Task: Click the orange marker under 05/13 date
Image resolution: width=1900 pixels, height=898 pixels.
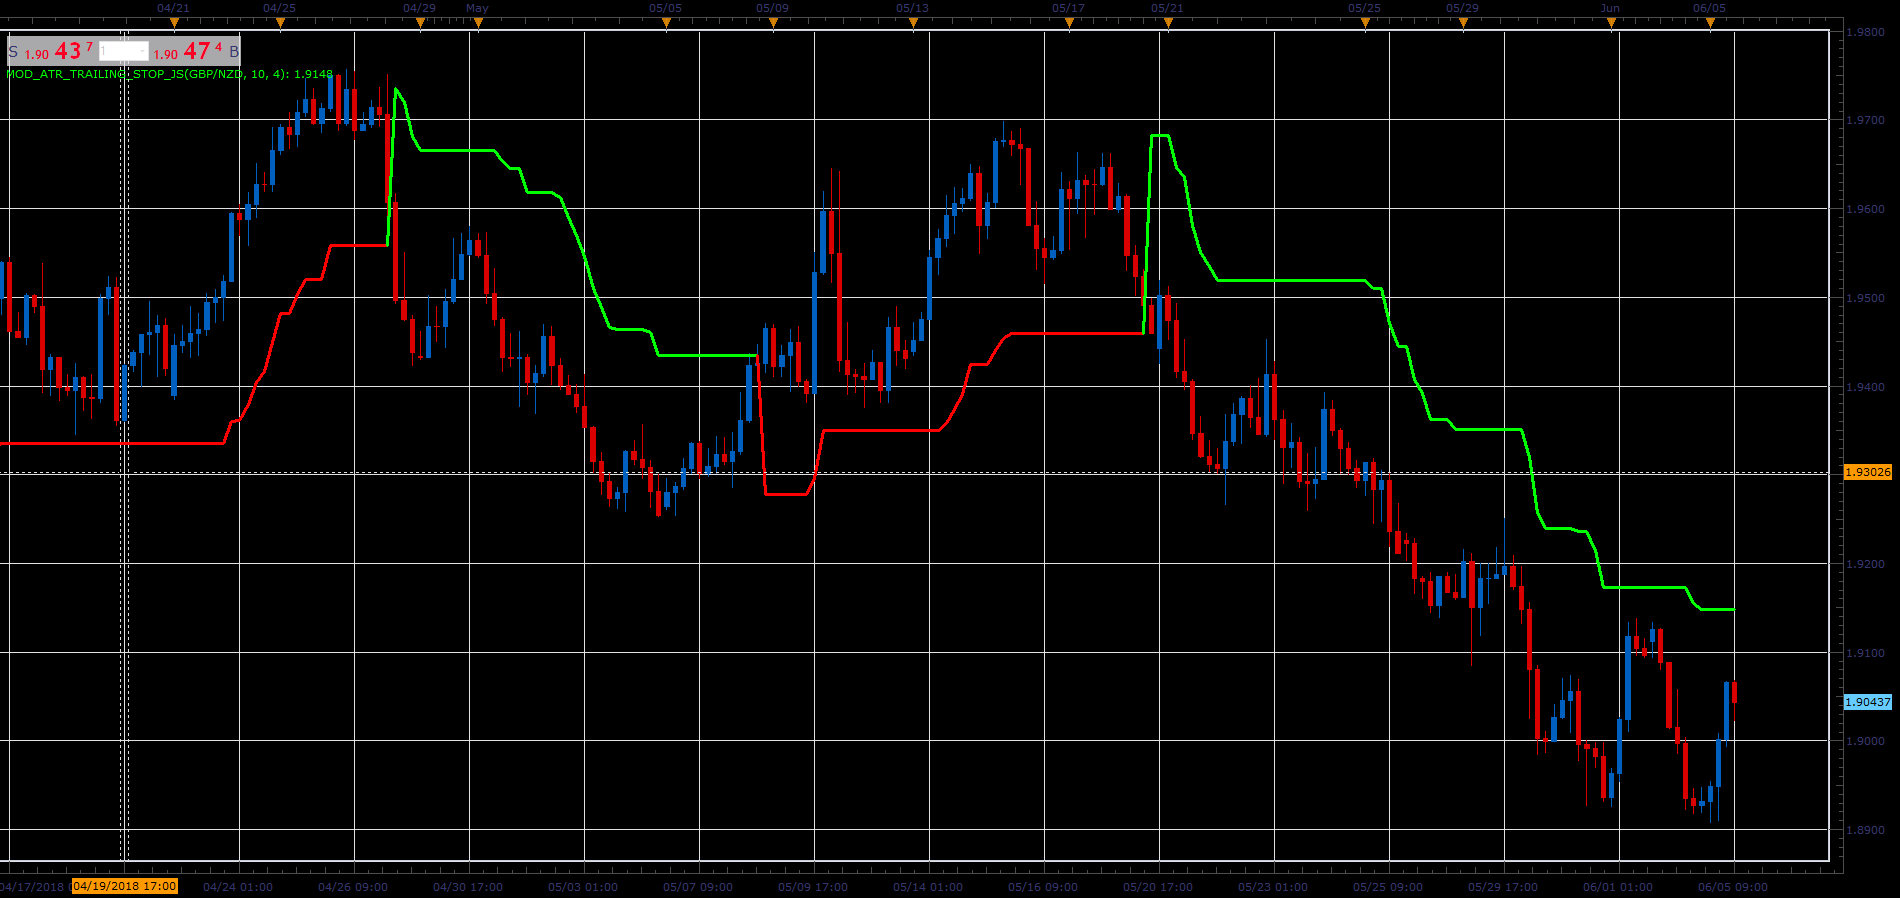Action: pos(913,22)
